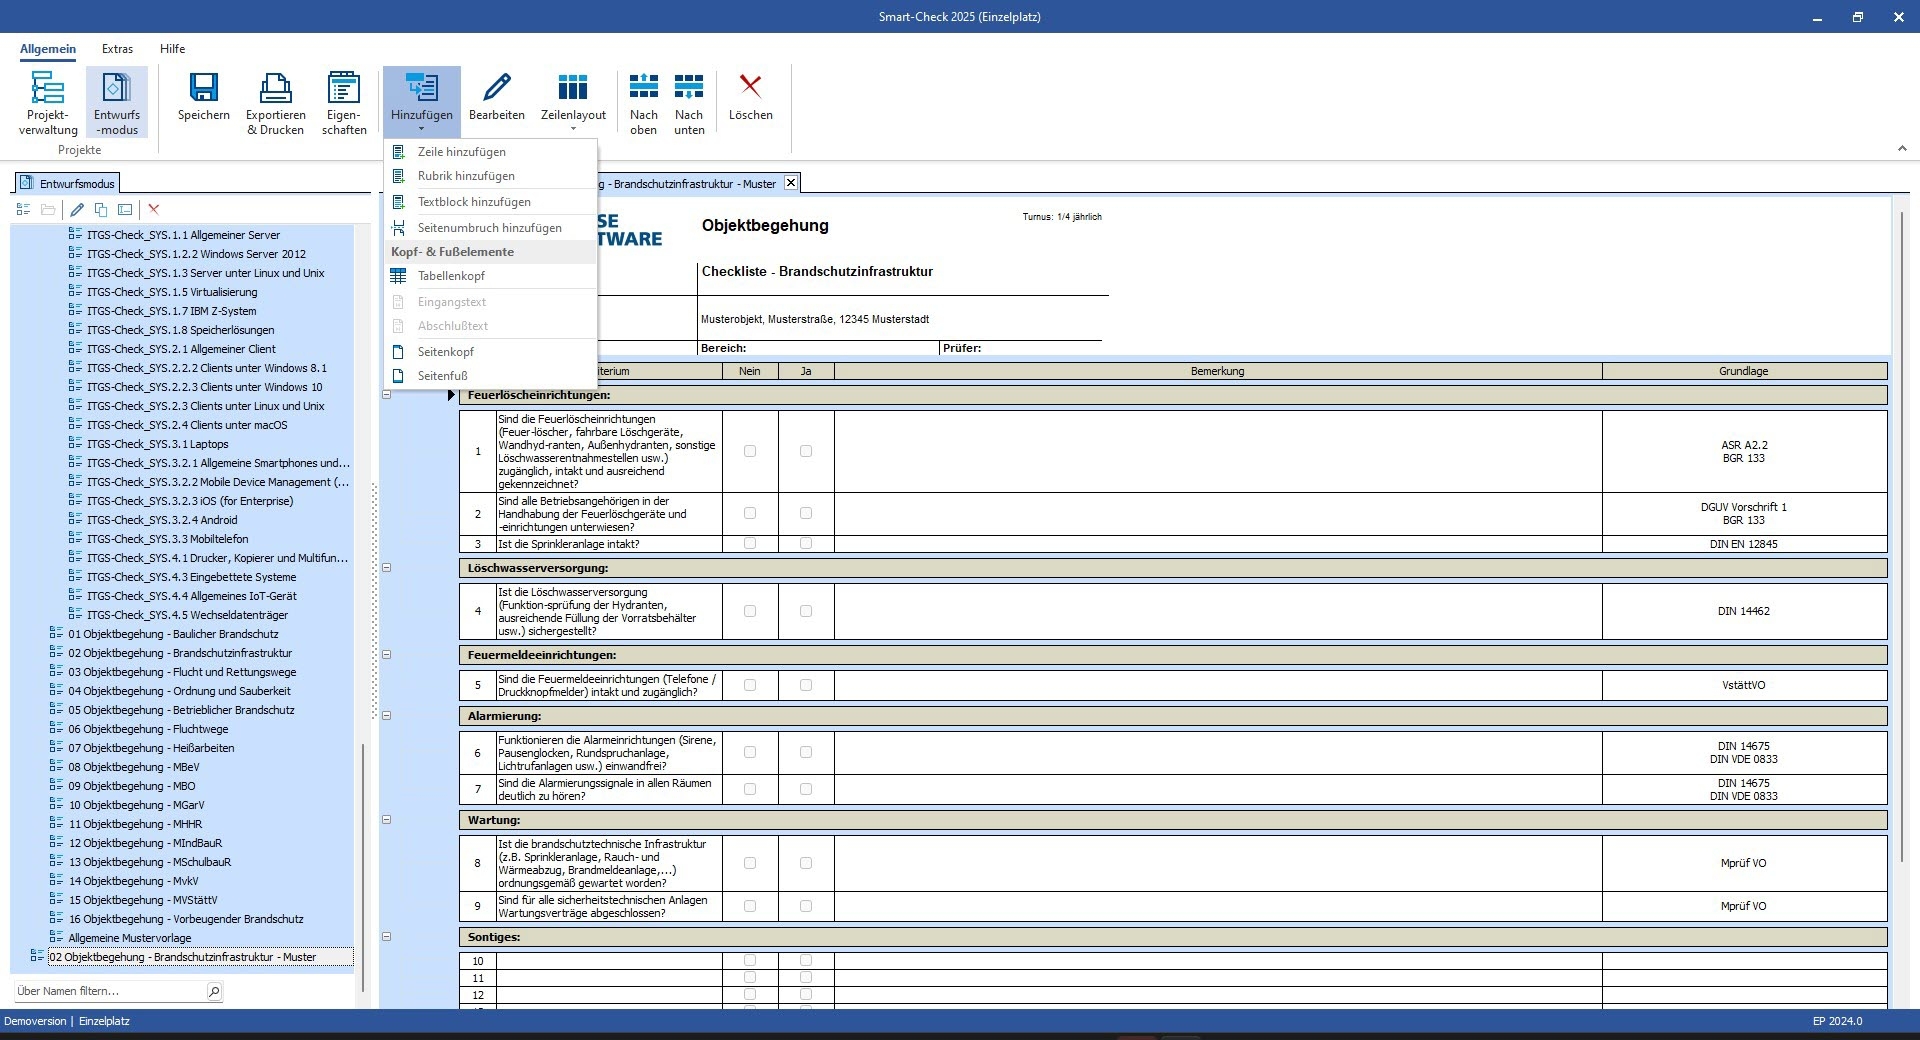Select 05 Objektbegehung - Betrieblicher Brandschutz

click(x=181, y=710)
